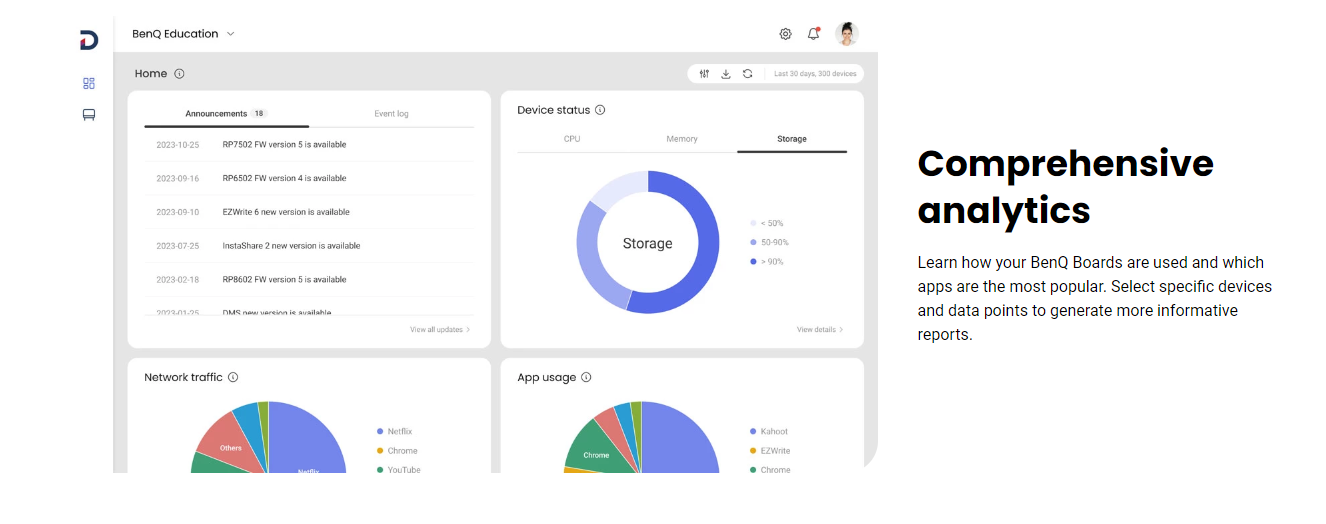
Task: Click info icon beside Network traffic
Action: [x=233, y=377]
